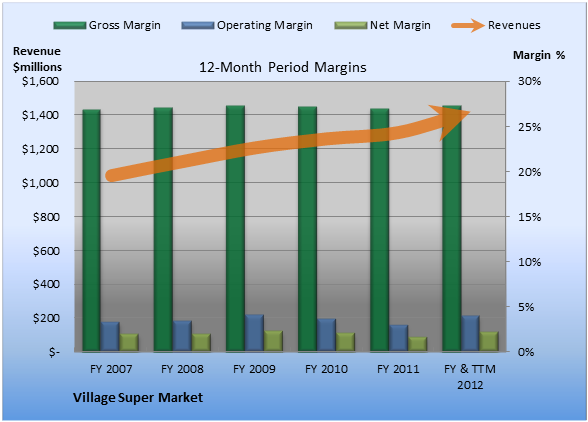
Task: Click the FY & TTM 2012 gross margin bar
Action: coord(452,228)
